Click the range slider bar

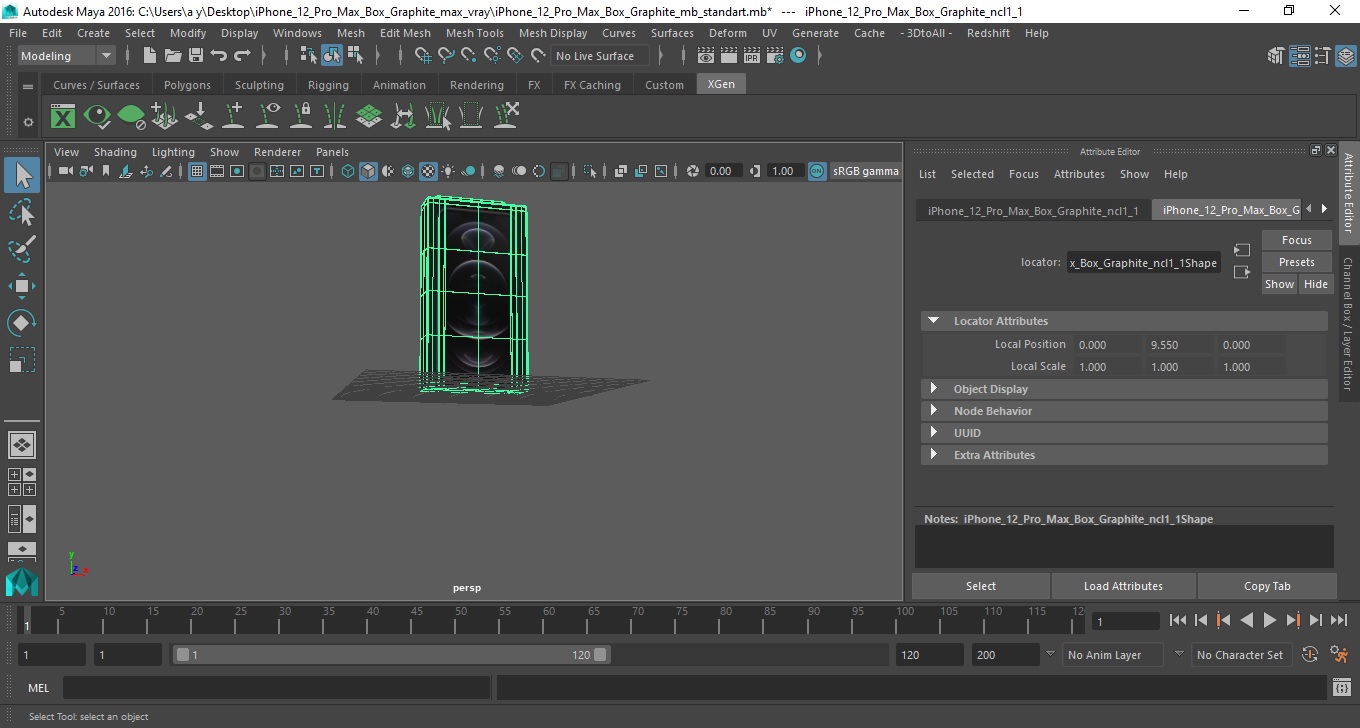coord(392,655)
